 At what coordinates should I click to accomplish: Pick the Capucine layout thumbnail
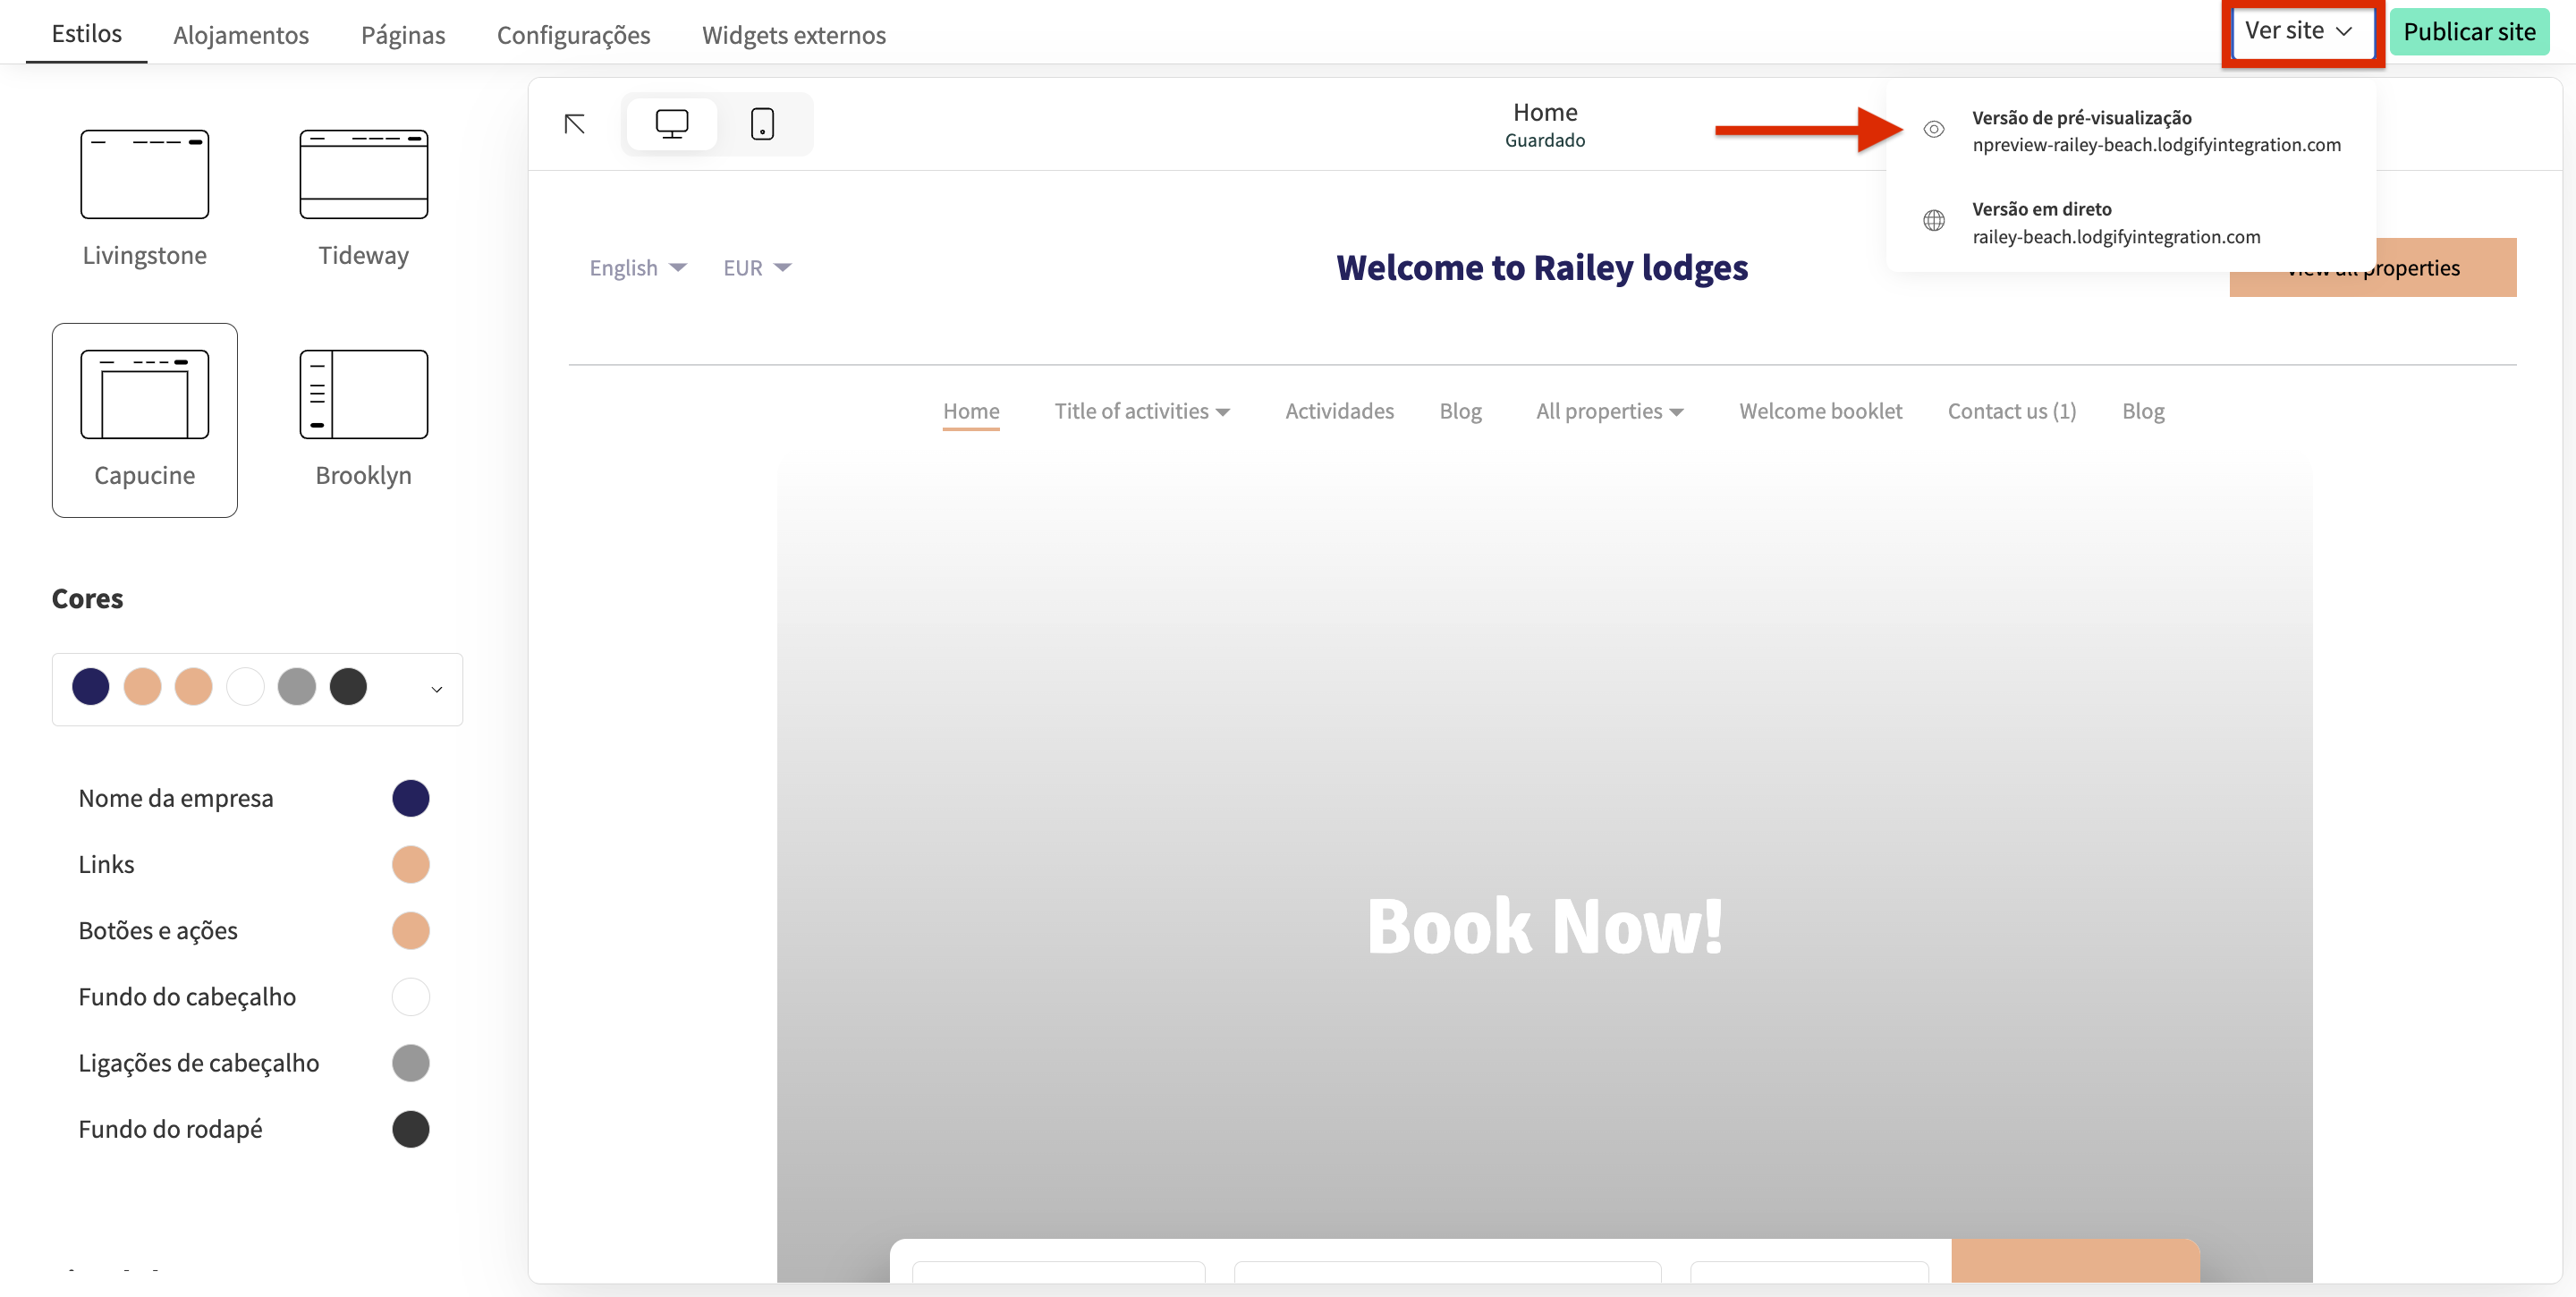(144, 394)
